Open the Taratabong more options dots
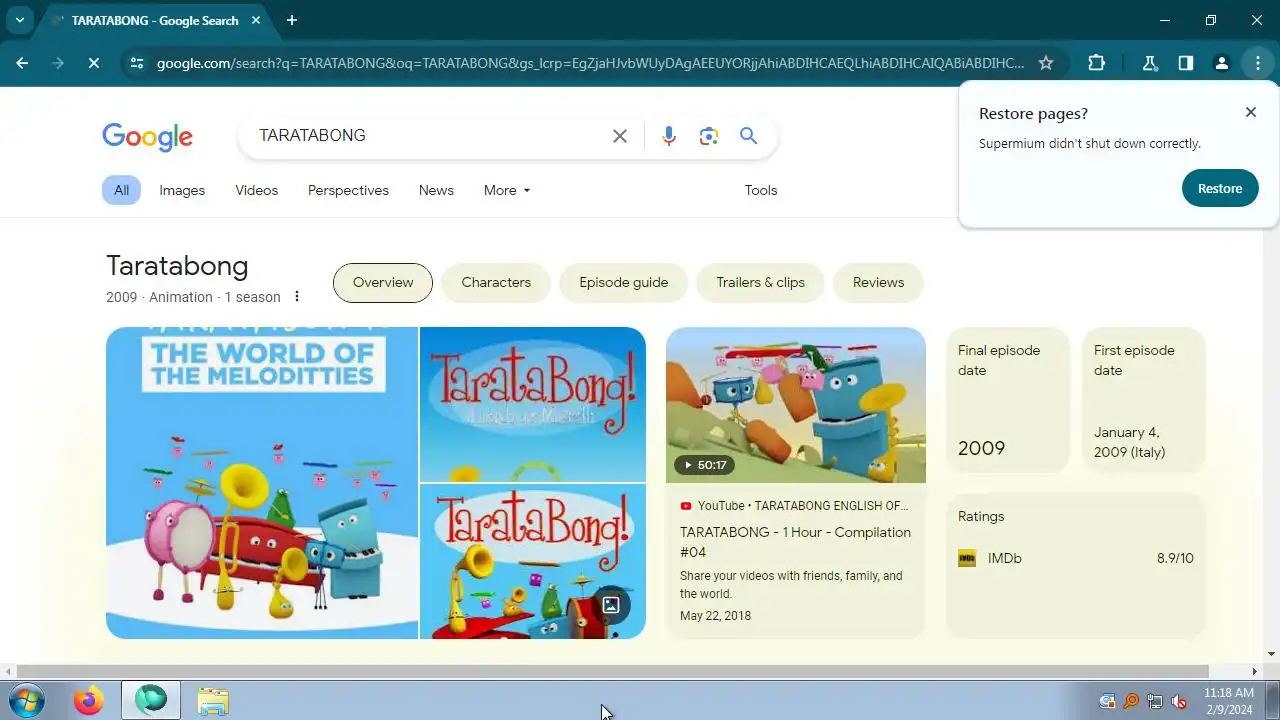Screen dimensions: 1280x720 coord(297,296)
